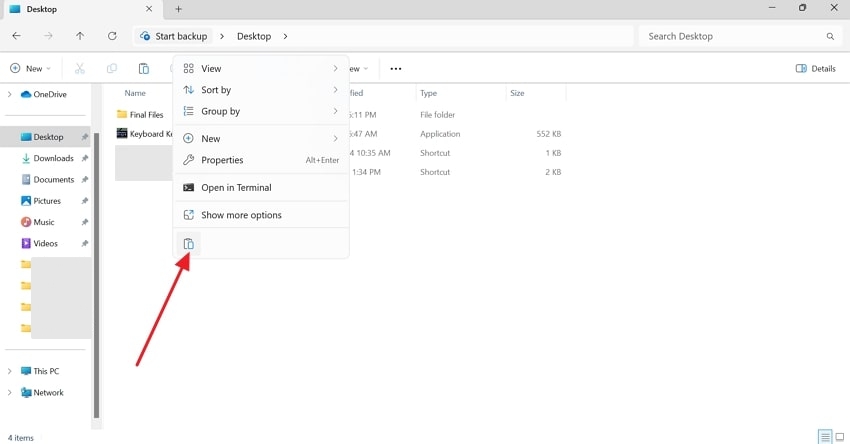Click the Copy icon in toolbar
This screenshot has height=444, width=850.
click(x=112, y=69)
